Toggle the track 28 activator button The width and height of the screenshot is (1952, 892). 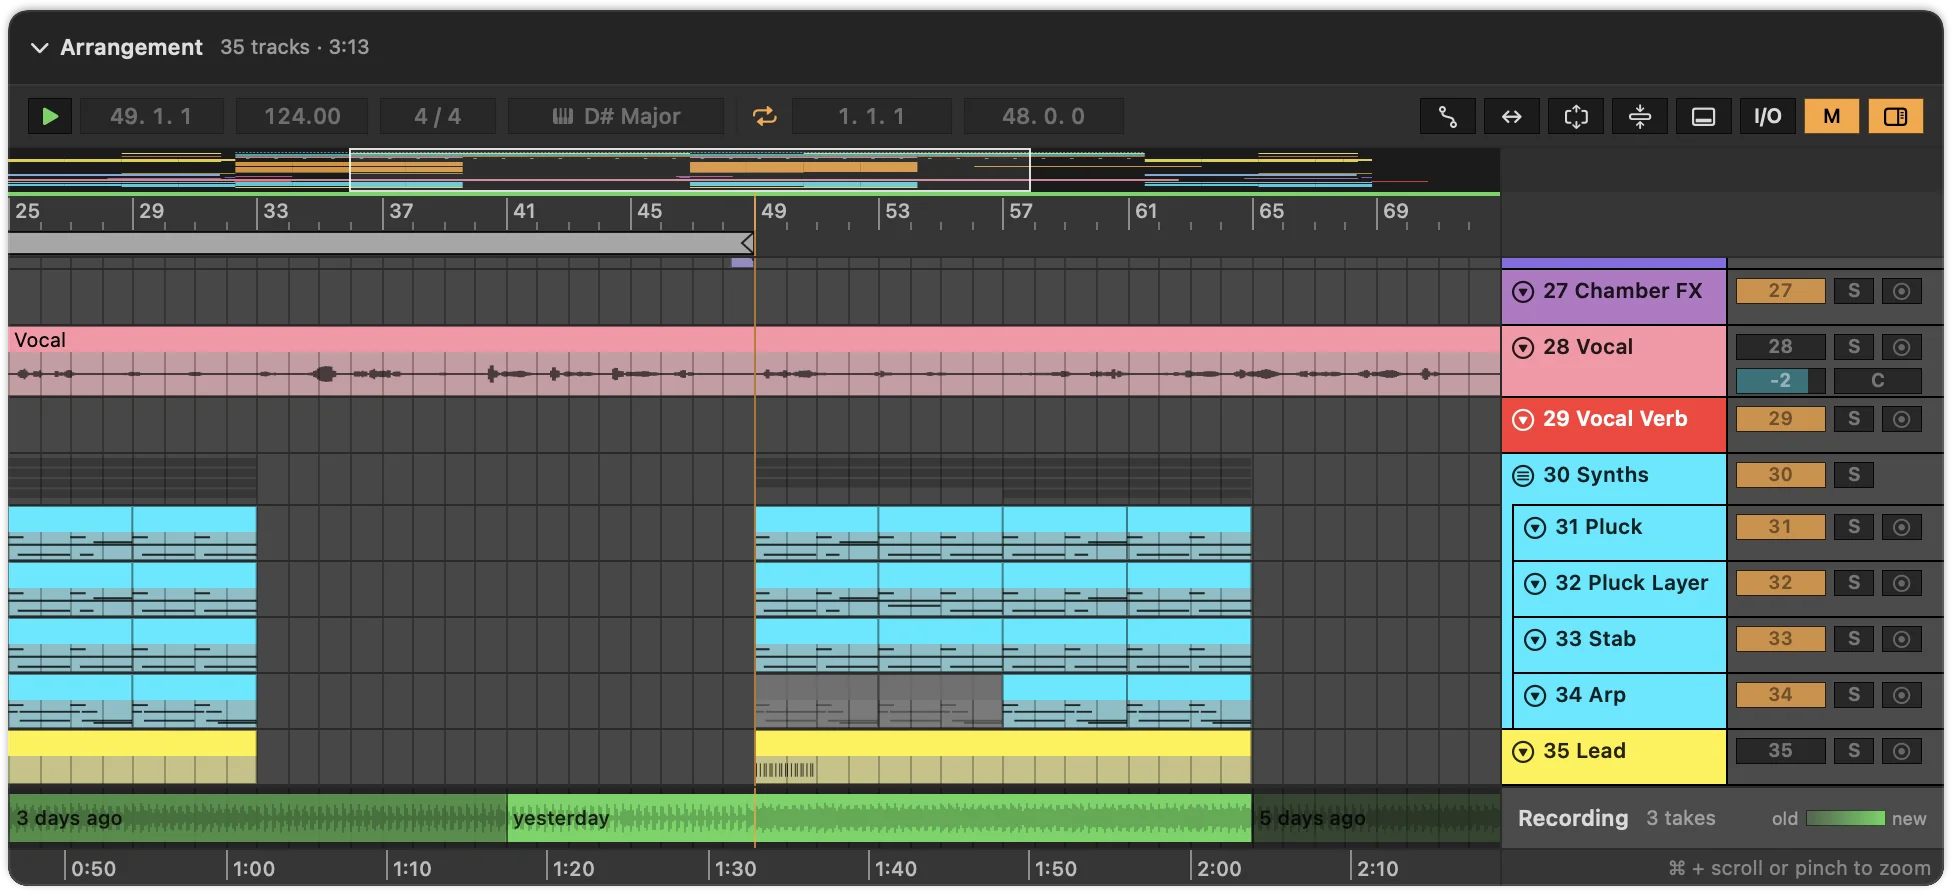pos(1780,347)
